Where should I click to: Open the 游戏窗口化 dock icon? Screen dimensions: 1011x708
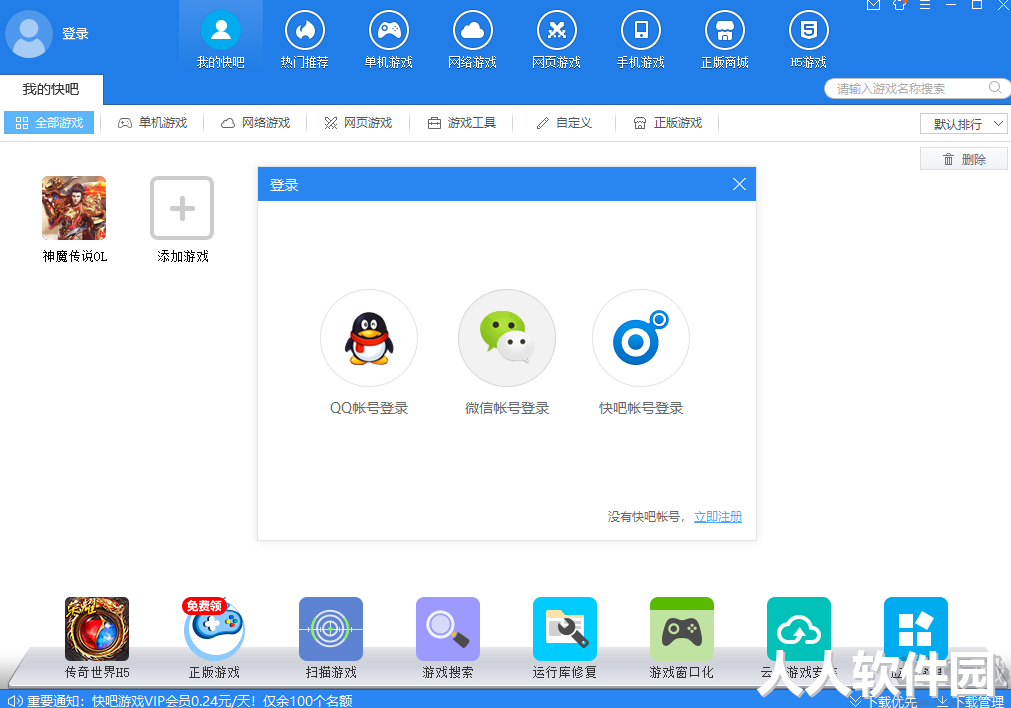tap(682, 629)
